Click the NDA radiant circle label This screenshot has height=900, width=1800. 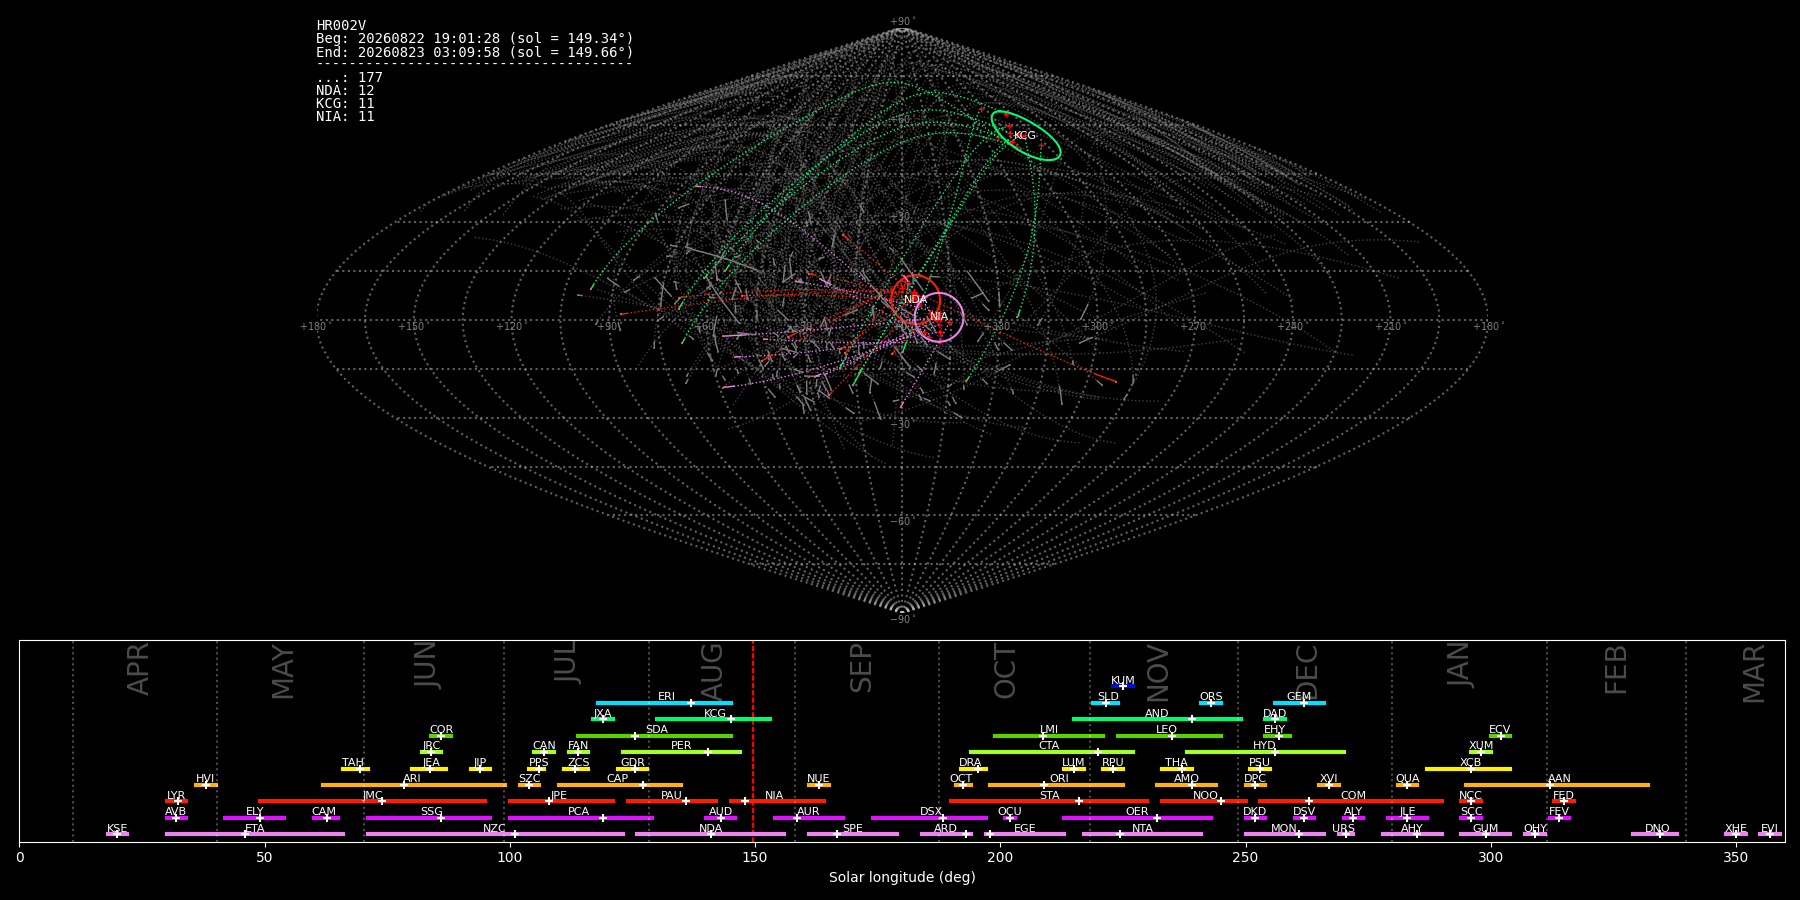(x=916, y=300)
